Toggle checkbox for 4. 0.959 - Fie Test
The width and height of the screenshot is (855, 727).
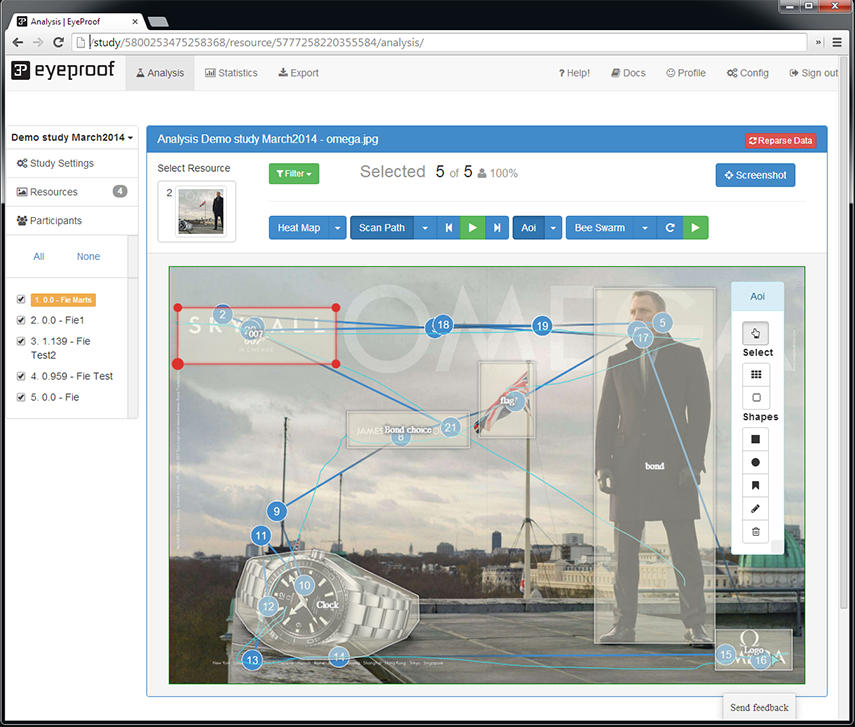(21, 376)
